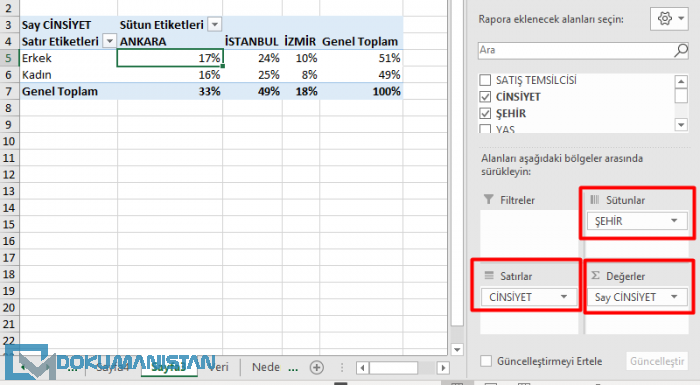The height and width of the screenshot is (385, 700).
Task: Select row header 15
Action: [9, 225]
